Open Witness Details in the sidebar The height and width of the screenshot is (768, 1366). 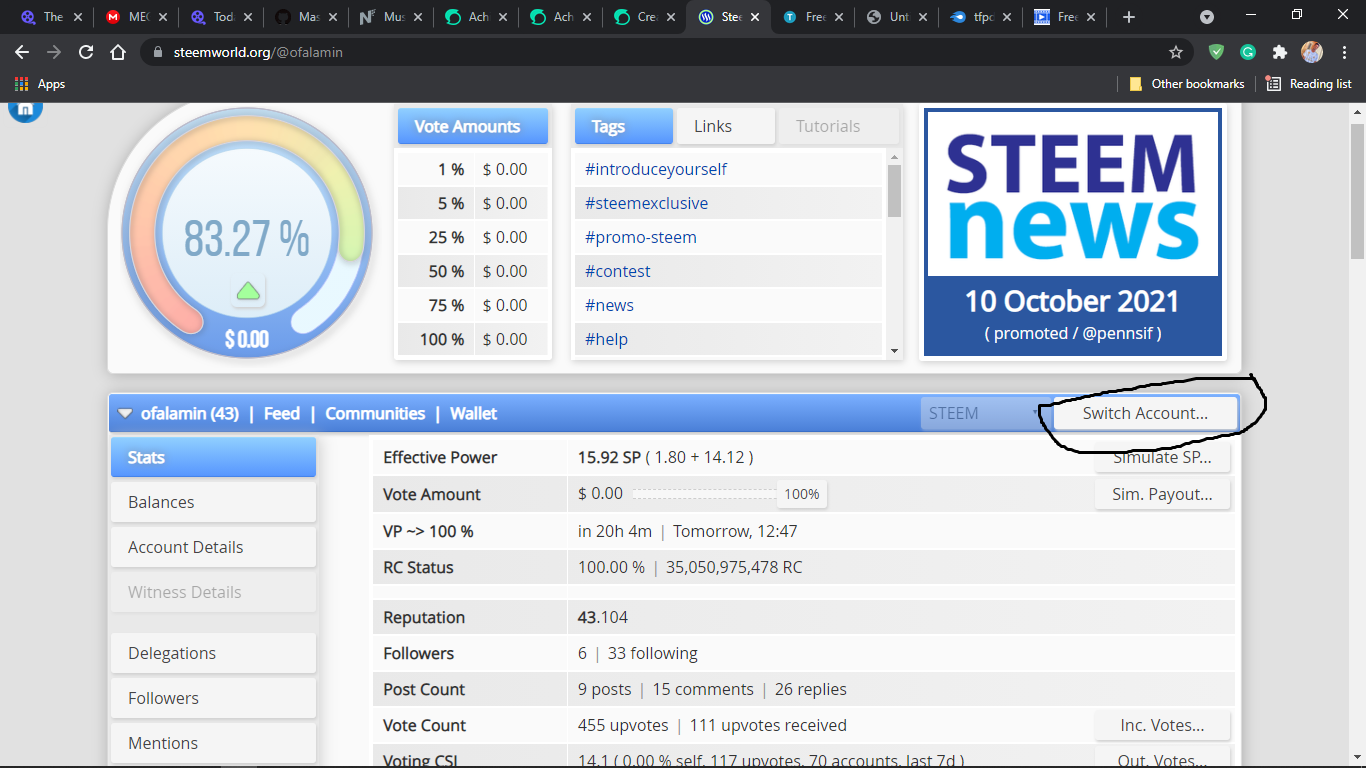[213, 592]
